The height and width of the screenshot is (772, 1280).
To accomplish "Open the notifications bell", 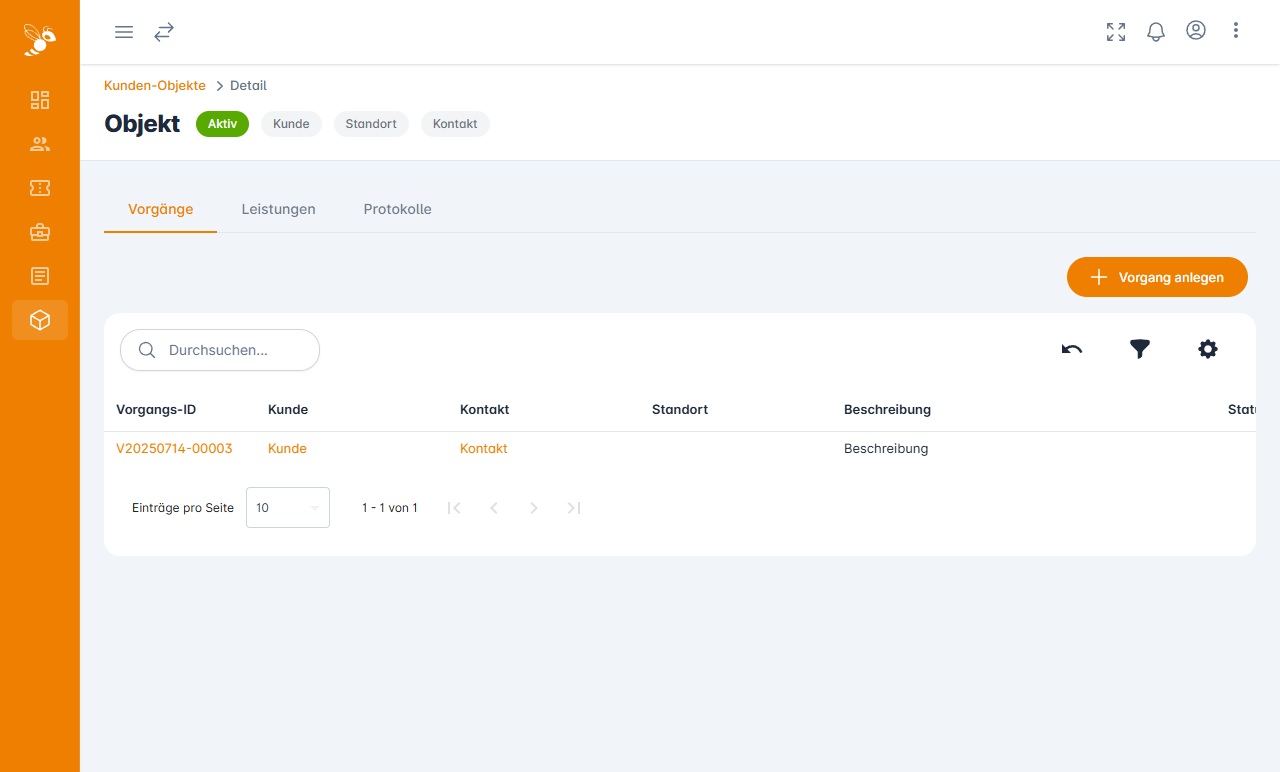I will coord(1156,32).
